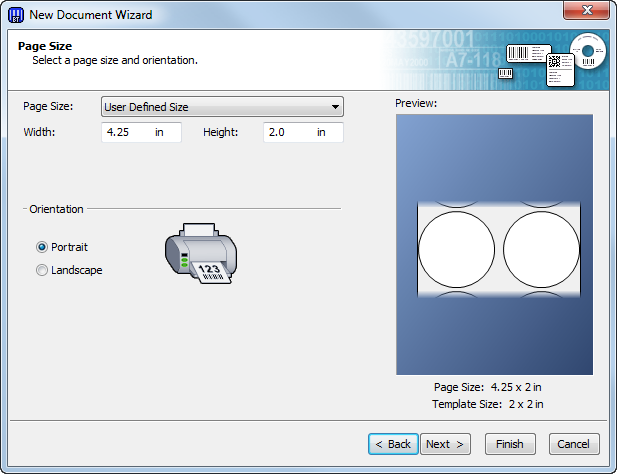Click the bold 'Page Size' heading
617x474 pixels.
(x=45, y=46)
